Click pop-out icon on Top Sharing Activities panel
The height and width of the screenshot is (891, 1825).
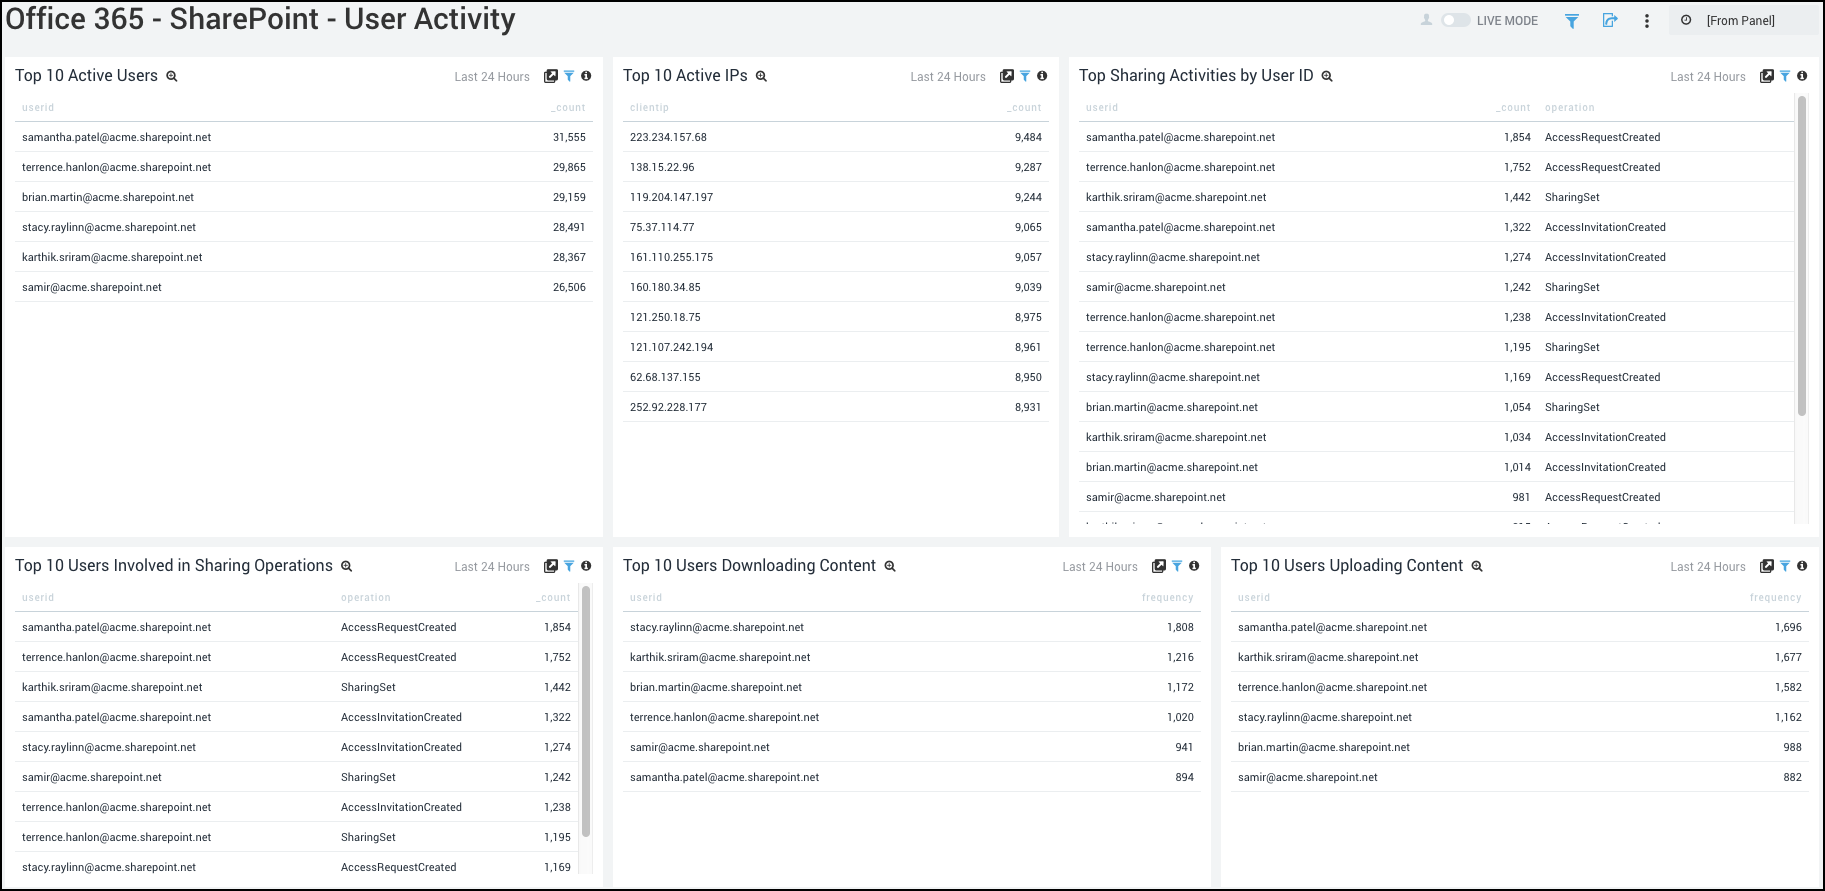coord(1766,76)
